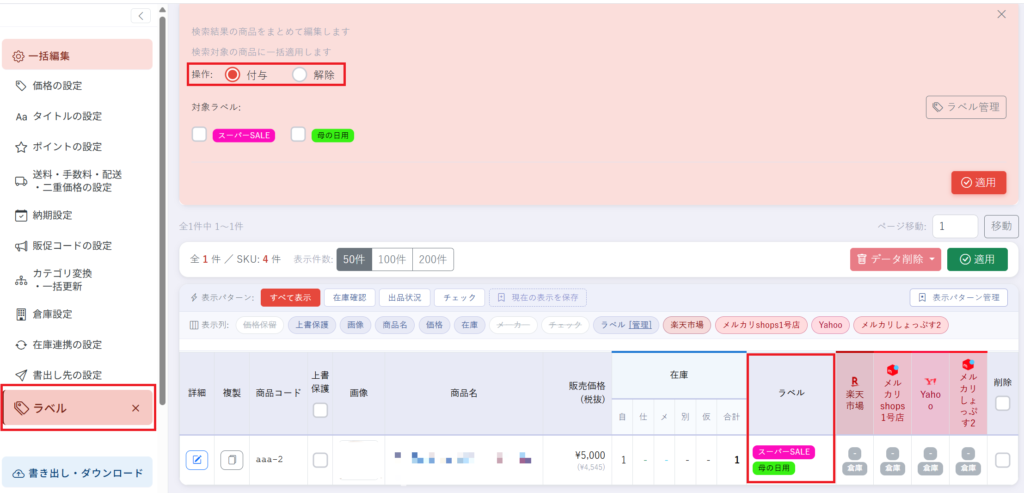Click the green 適用 button

(x=978, y=259)
